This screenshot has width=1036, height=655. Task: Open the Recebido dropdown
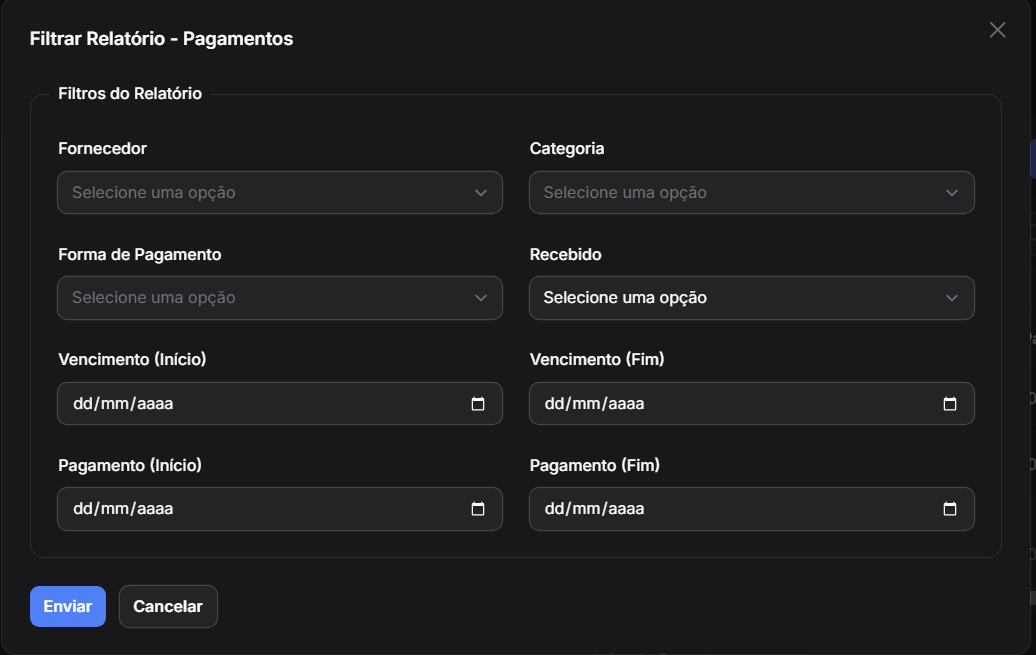coord(751,298)
